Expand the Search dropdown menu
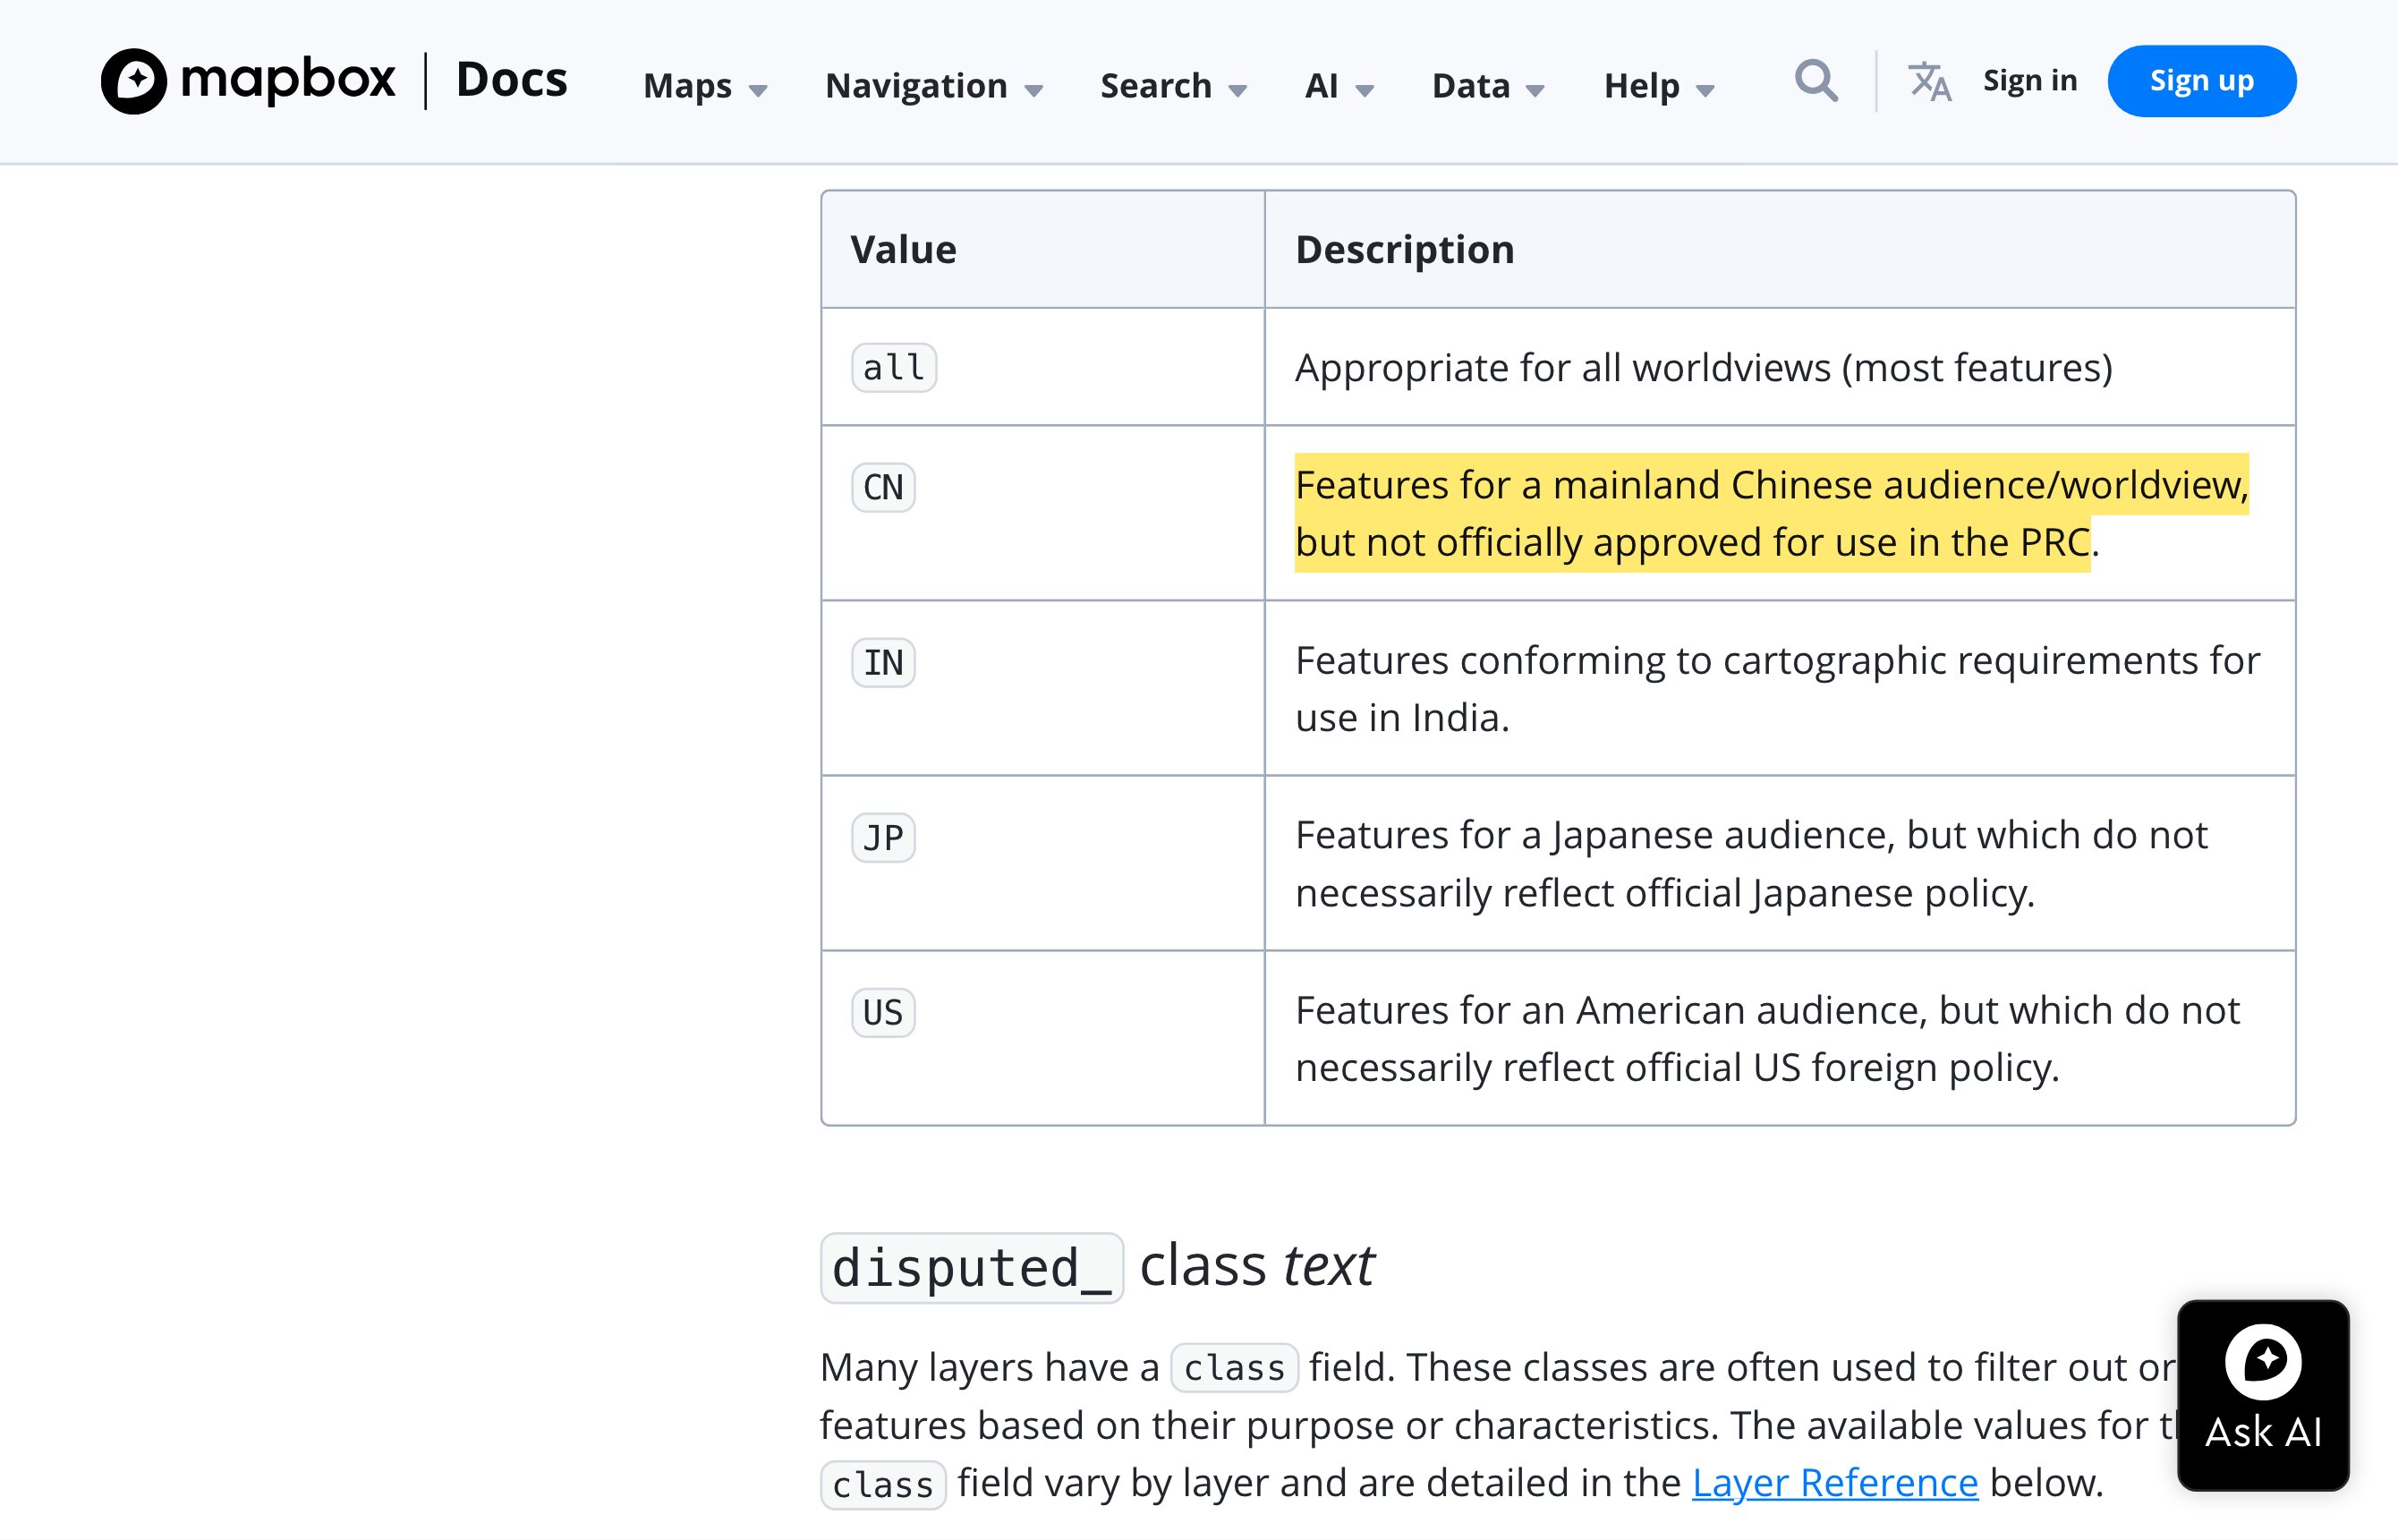Viewport: 2398px width, 1540px height. [x=1173, y=86]
